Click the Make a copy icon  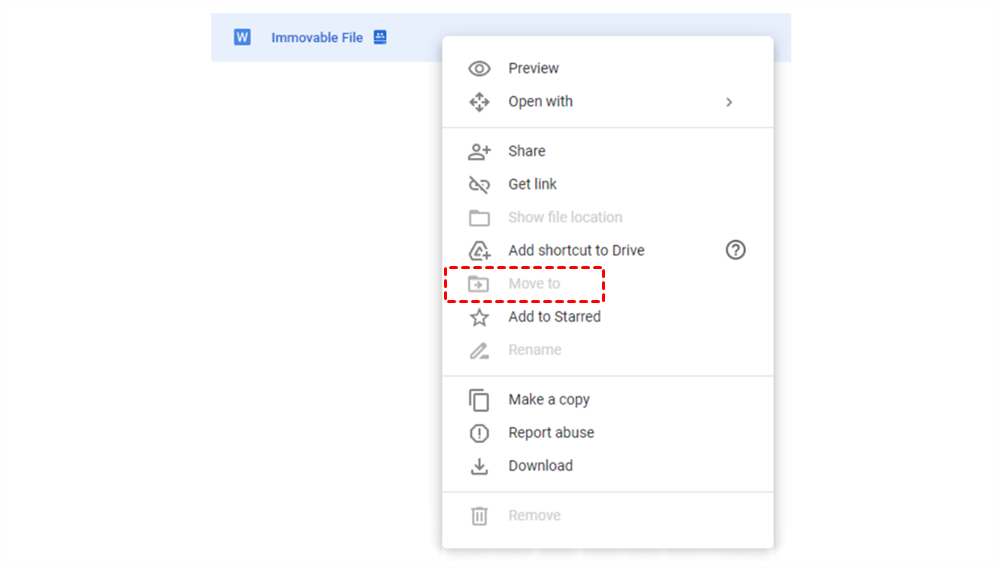tap(479, 400)
